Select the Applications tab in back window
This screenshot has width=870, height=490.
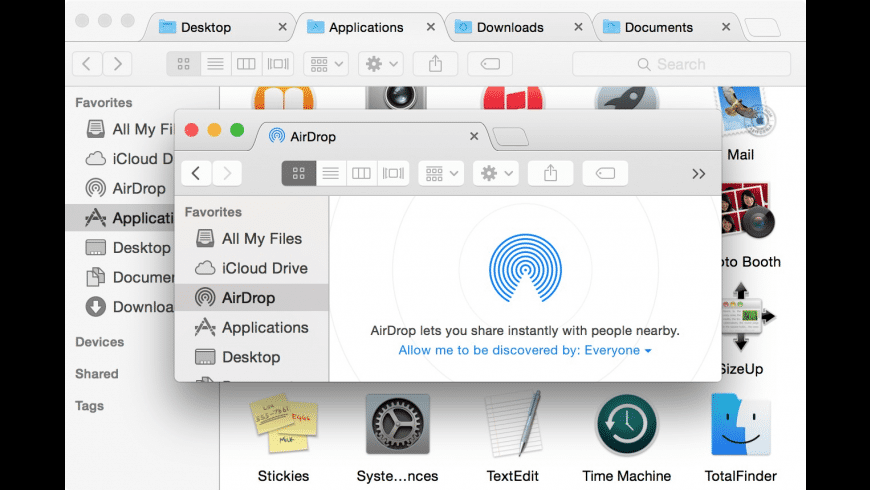pyautogui.click(x=366, y=27)
